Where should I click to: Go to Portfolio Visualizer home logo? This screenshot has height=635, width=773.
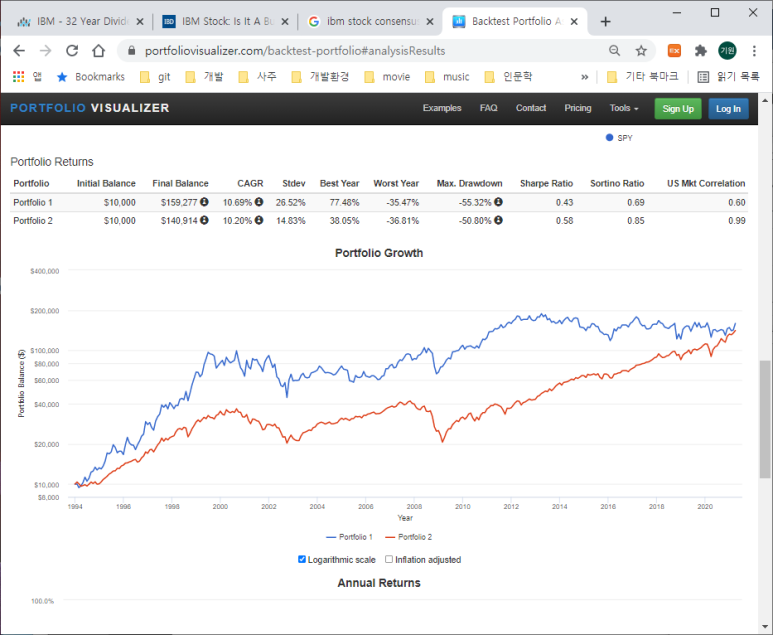[x=90, y=108]
